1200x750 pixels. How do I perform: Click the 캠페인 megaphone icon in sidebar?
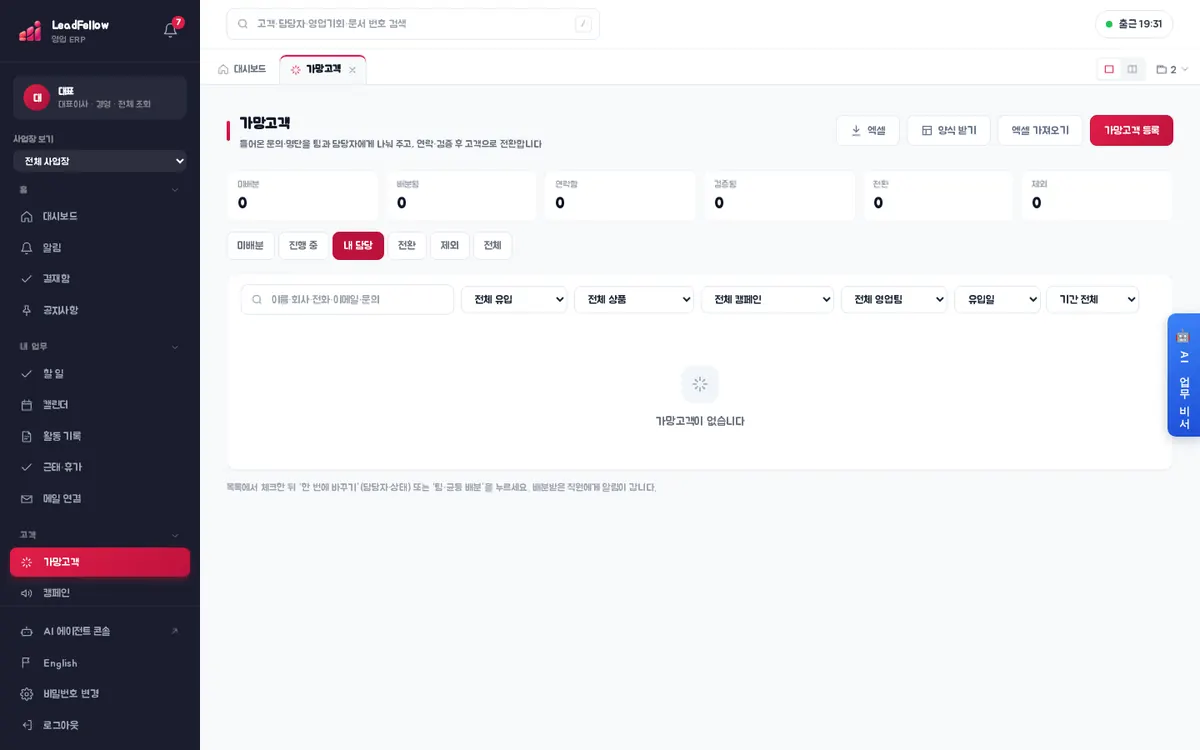(27, 593)
